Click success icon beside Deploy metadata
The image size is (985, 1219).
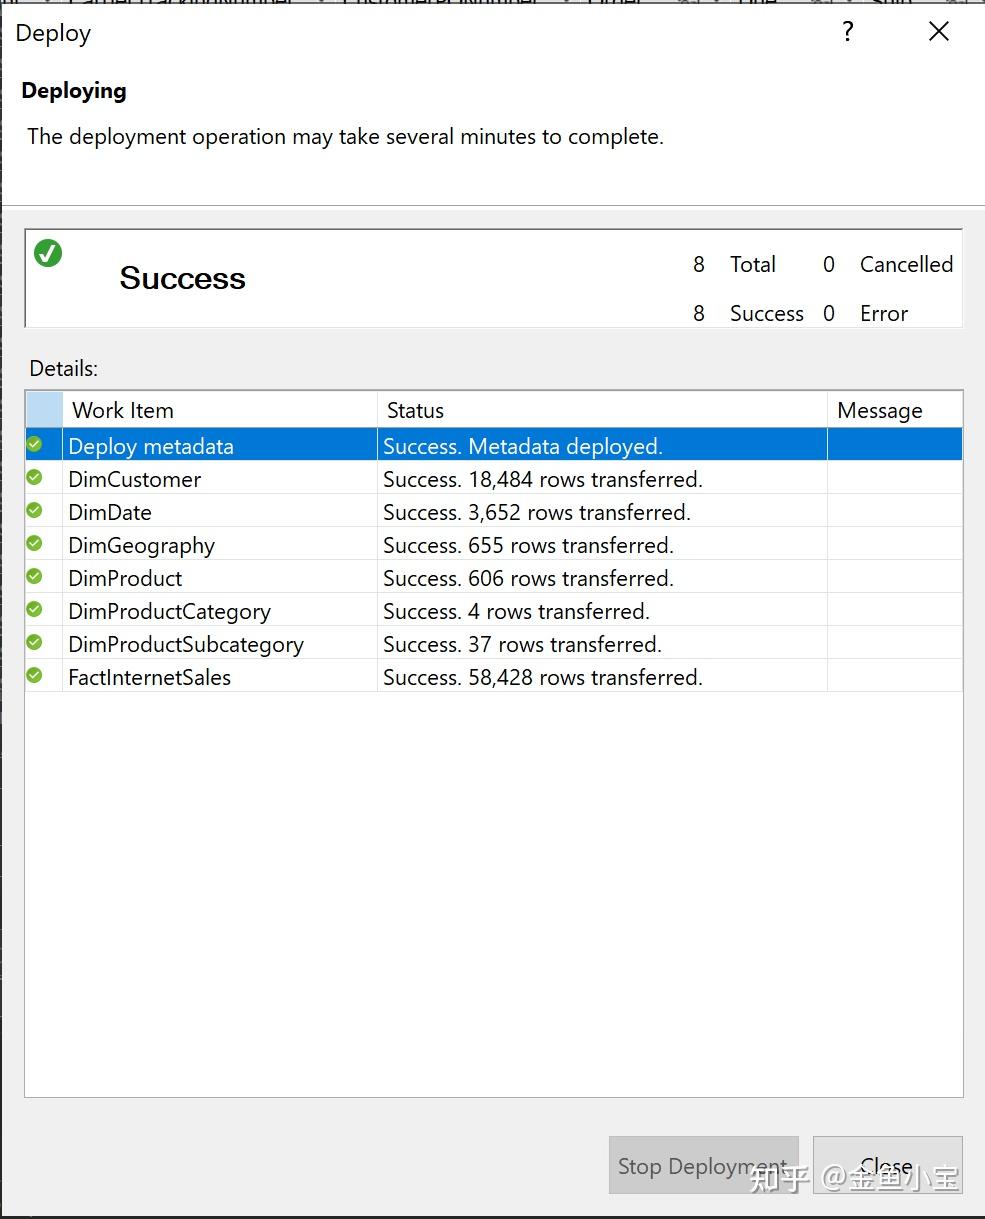click(34, 444)
